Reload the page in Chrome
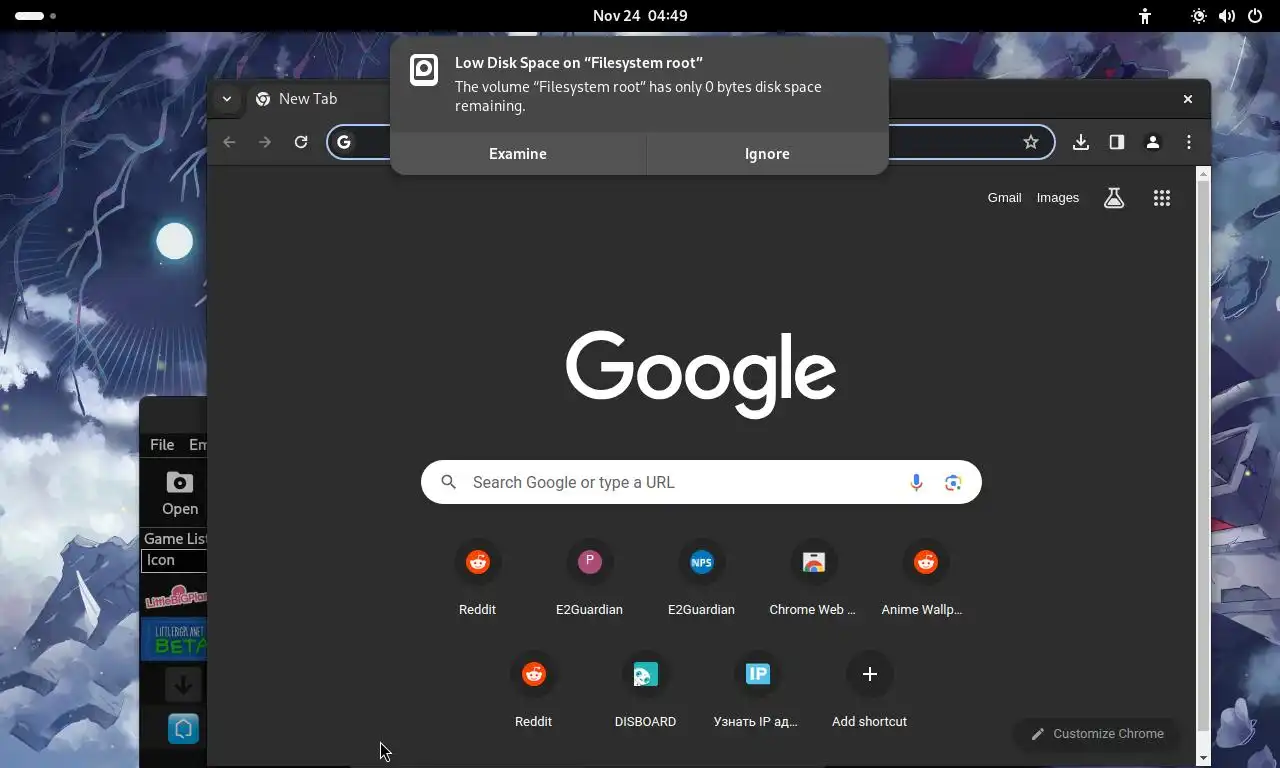This screenshot has width=1280, height=768. click(301, 142)
